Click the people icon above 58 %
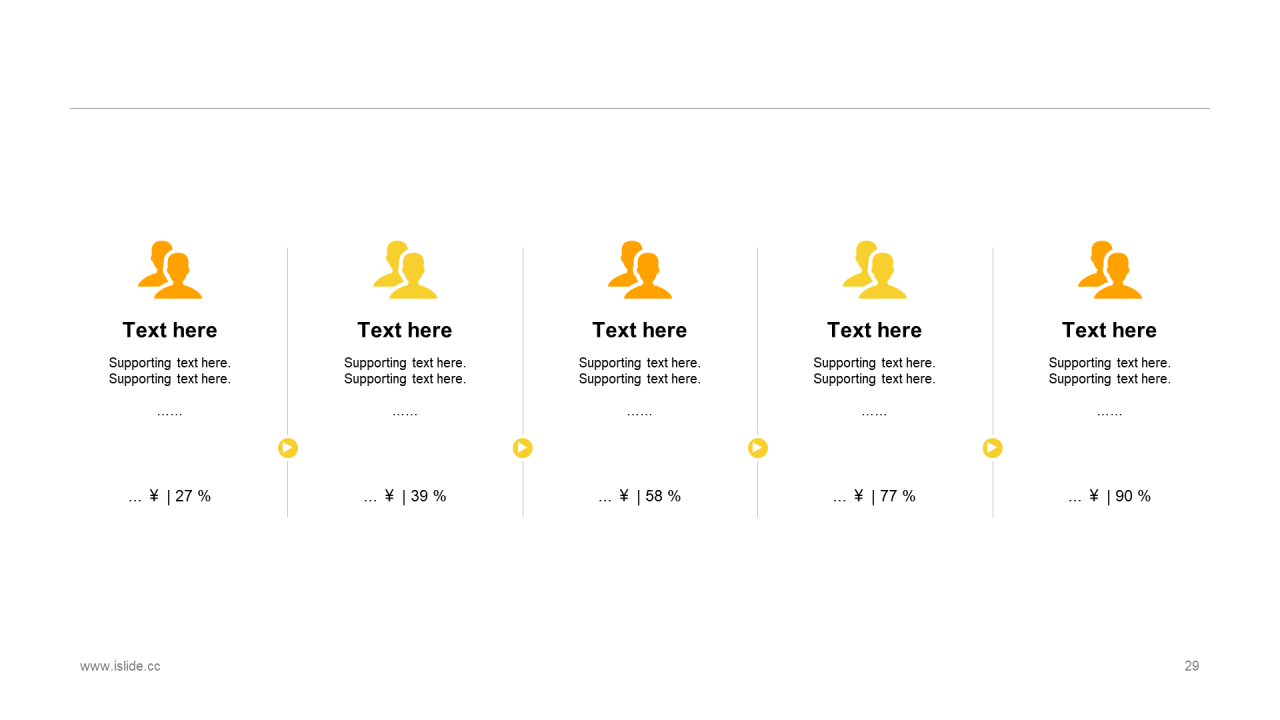This screenshot has width=1280, height=720. pos(640,270)
